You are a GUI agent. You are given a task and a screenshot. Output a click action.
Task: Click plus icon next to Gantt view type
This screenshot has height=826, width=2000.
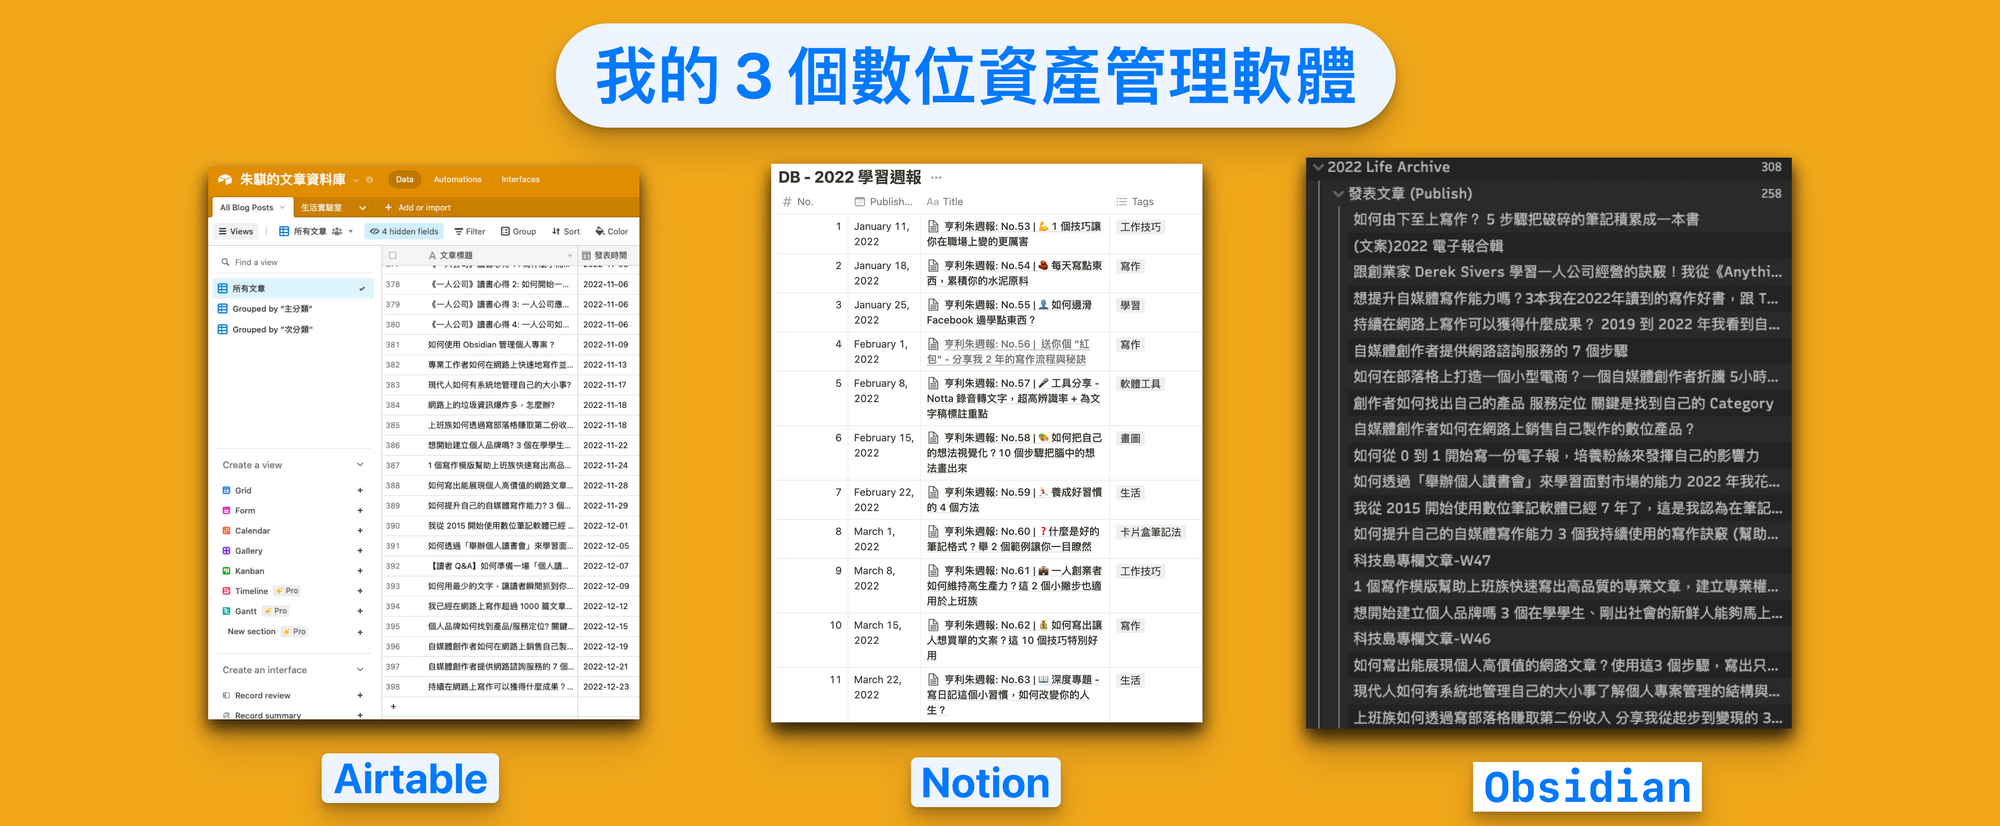click(x=360, y=611)
